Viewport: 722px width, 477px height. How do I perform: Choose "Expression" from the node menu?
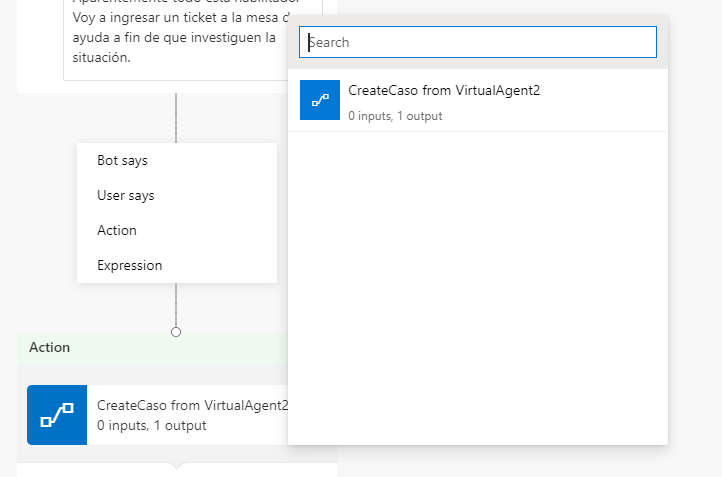(x=129, y=265)
